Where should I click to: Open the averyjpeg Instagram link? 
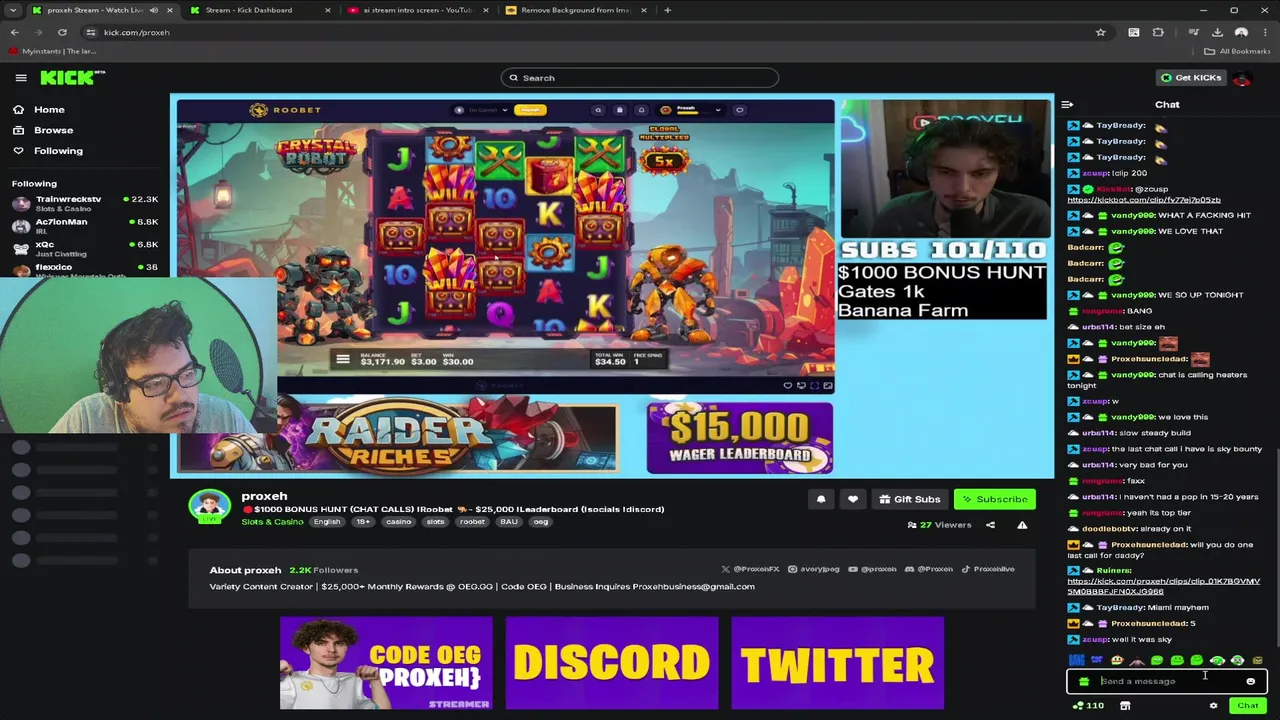pyautogui.click(x=814, y=569)
